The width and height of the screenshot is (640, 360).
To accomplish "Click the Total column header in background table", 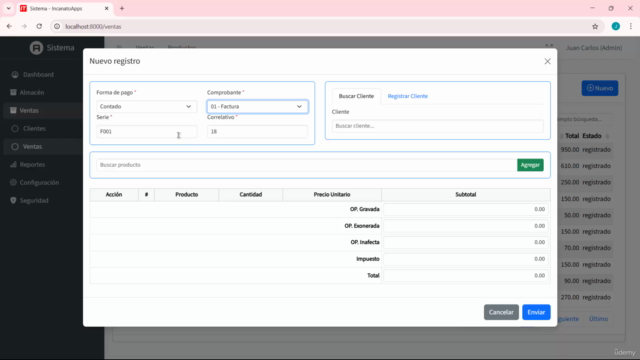I will [x=572, y=136].
